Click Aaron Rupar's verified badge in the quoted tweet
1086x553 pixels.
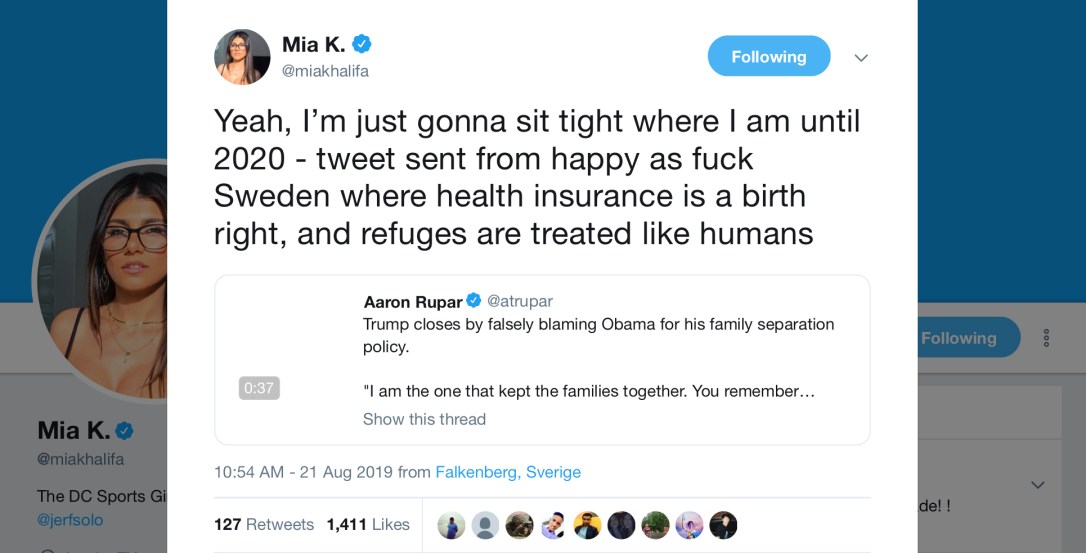[474, 301]
